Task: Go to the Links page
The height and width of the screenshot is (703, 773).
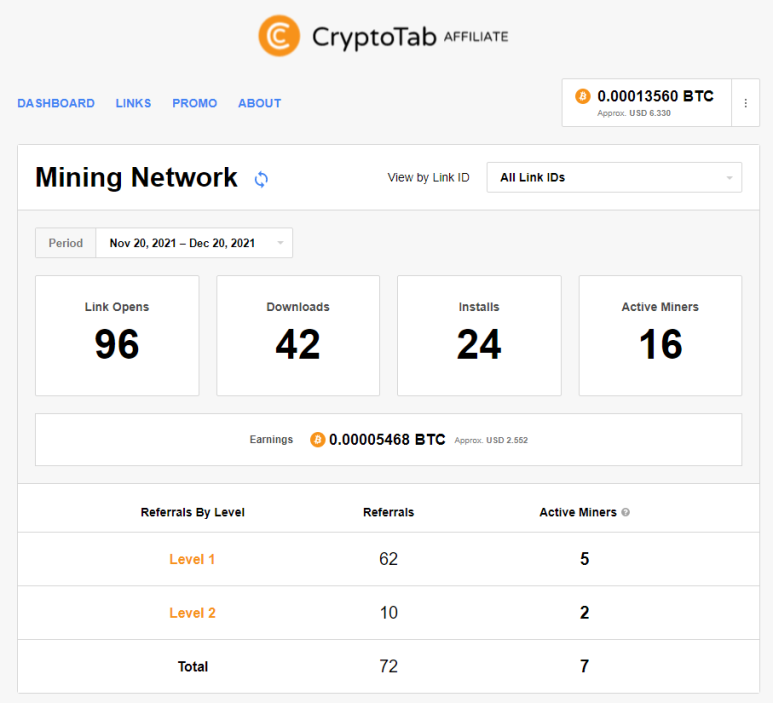Action: point(133,103)
